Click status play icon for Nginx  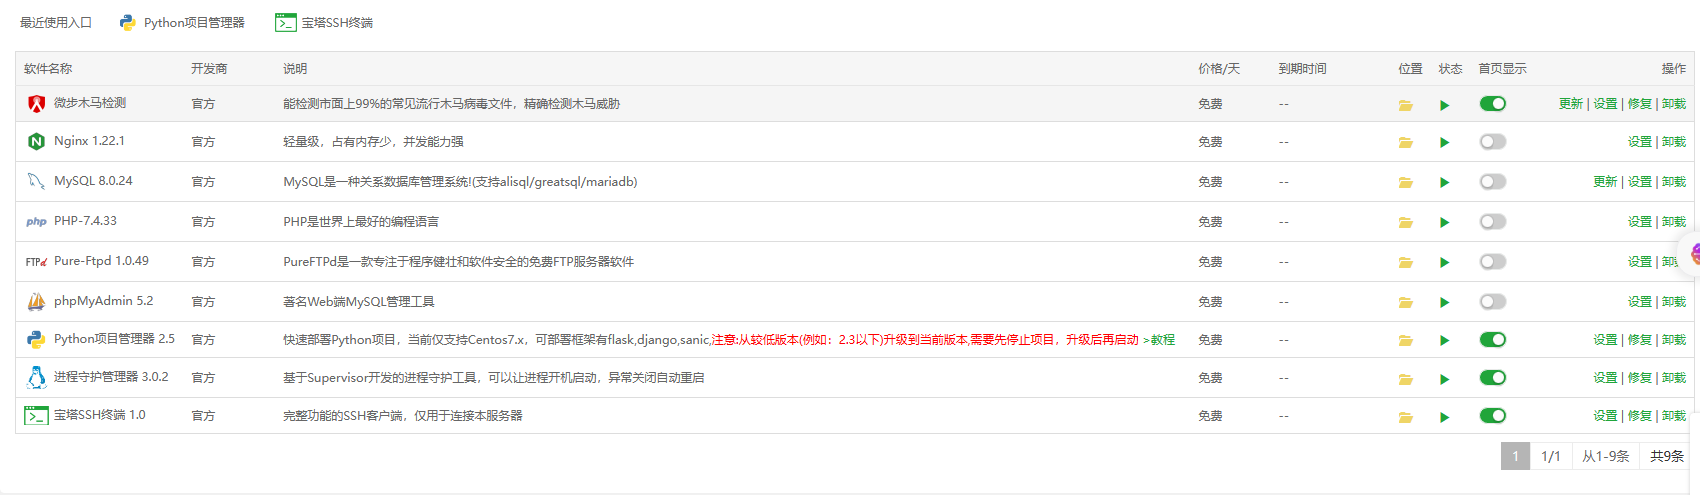(x=1444, y=143)
